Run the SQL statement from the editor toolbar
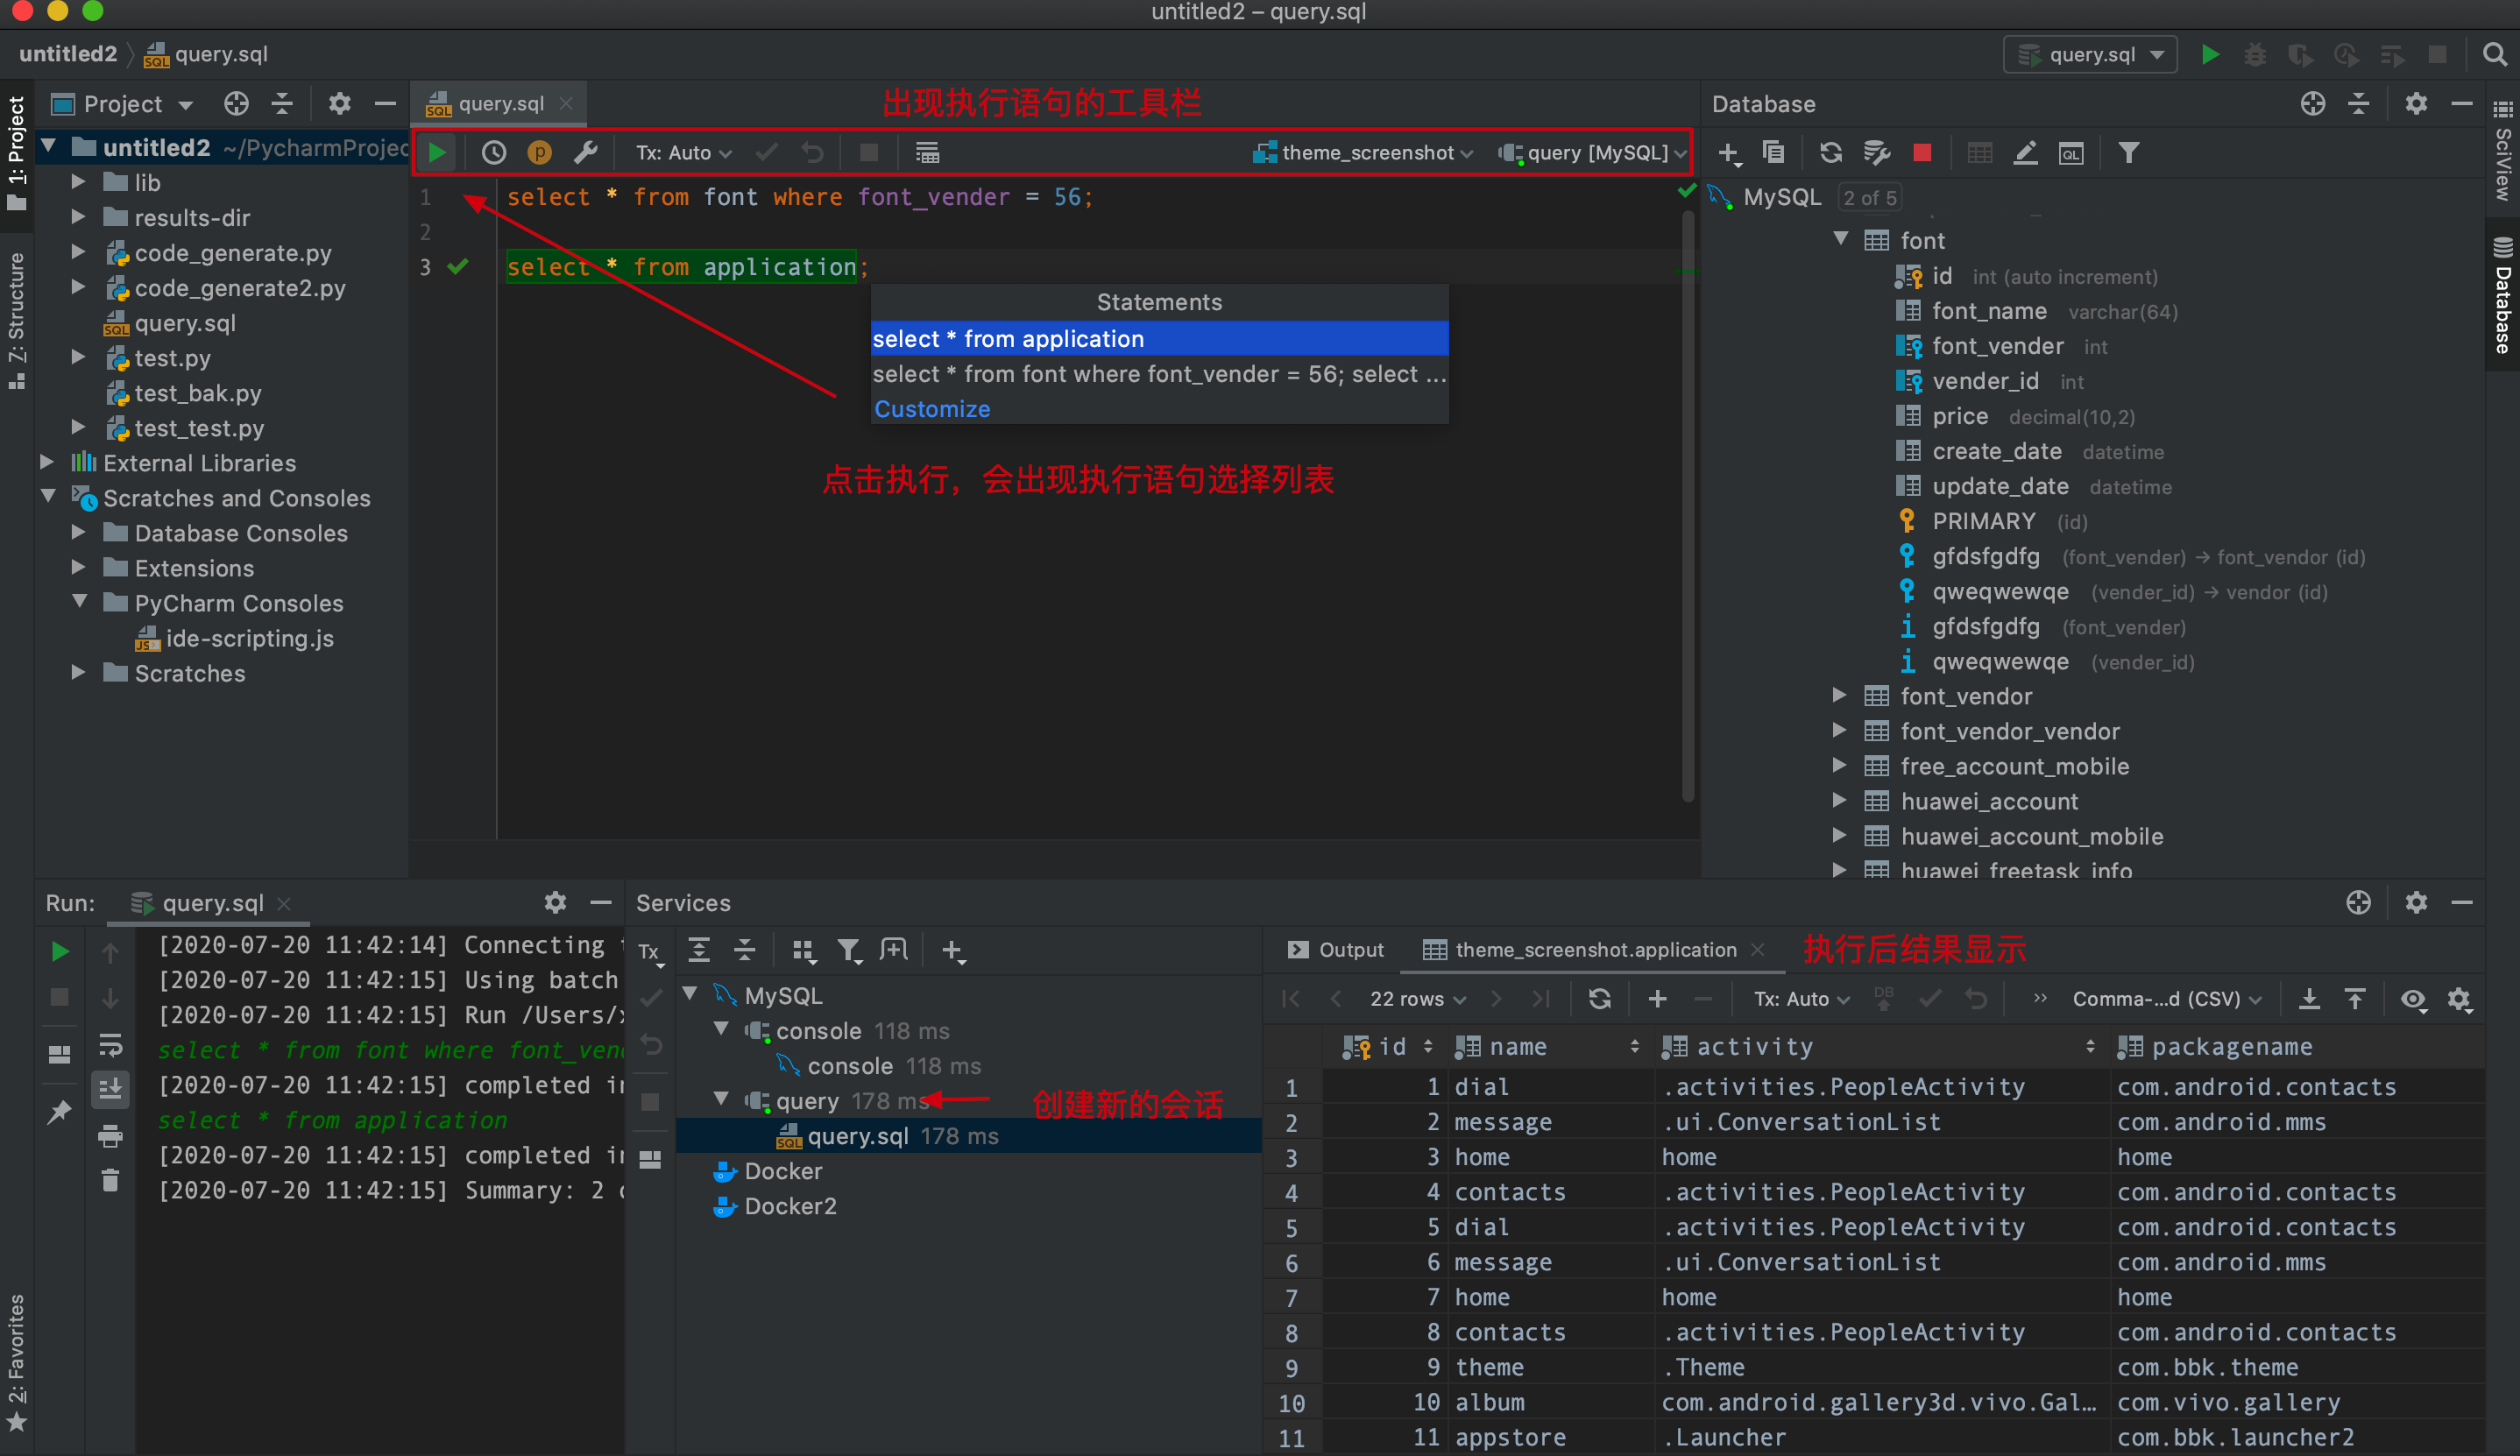2520x1456 pixels. (x=437, y=153)
